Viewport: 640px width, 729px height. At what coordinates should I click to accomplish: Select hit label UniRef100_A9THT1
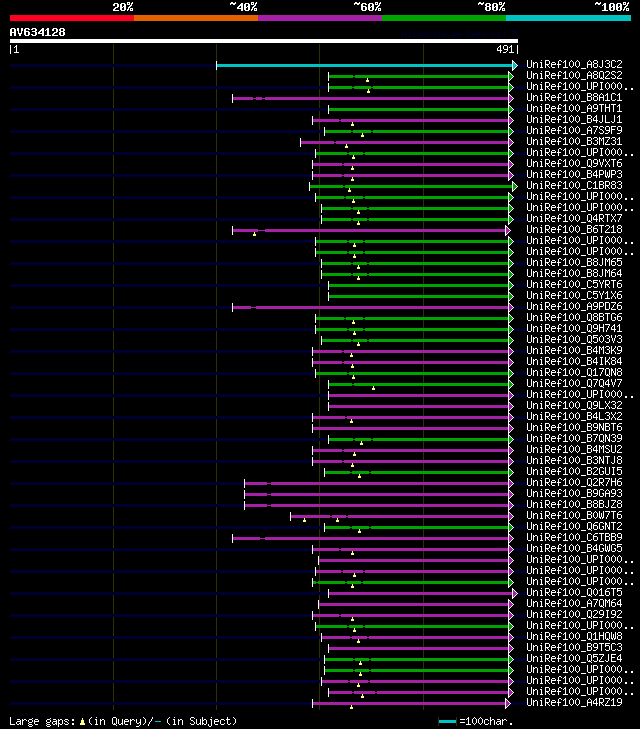[x=574, y=108]
